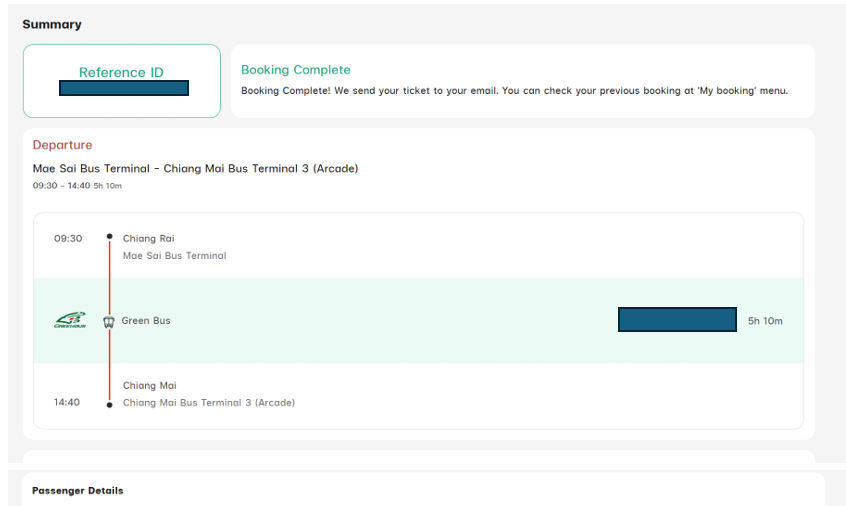Click the arrival stop dot marker
Viewport: 846px width, 506px height.
click(110, 405)
